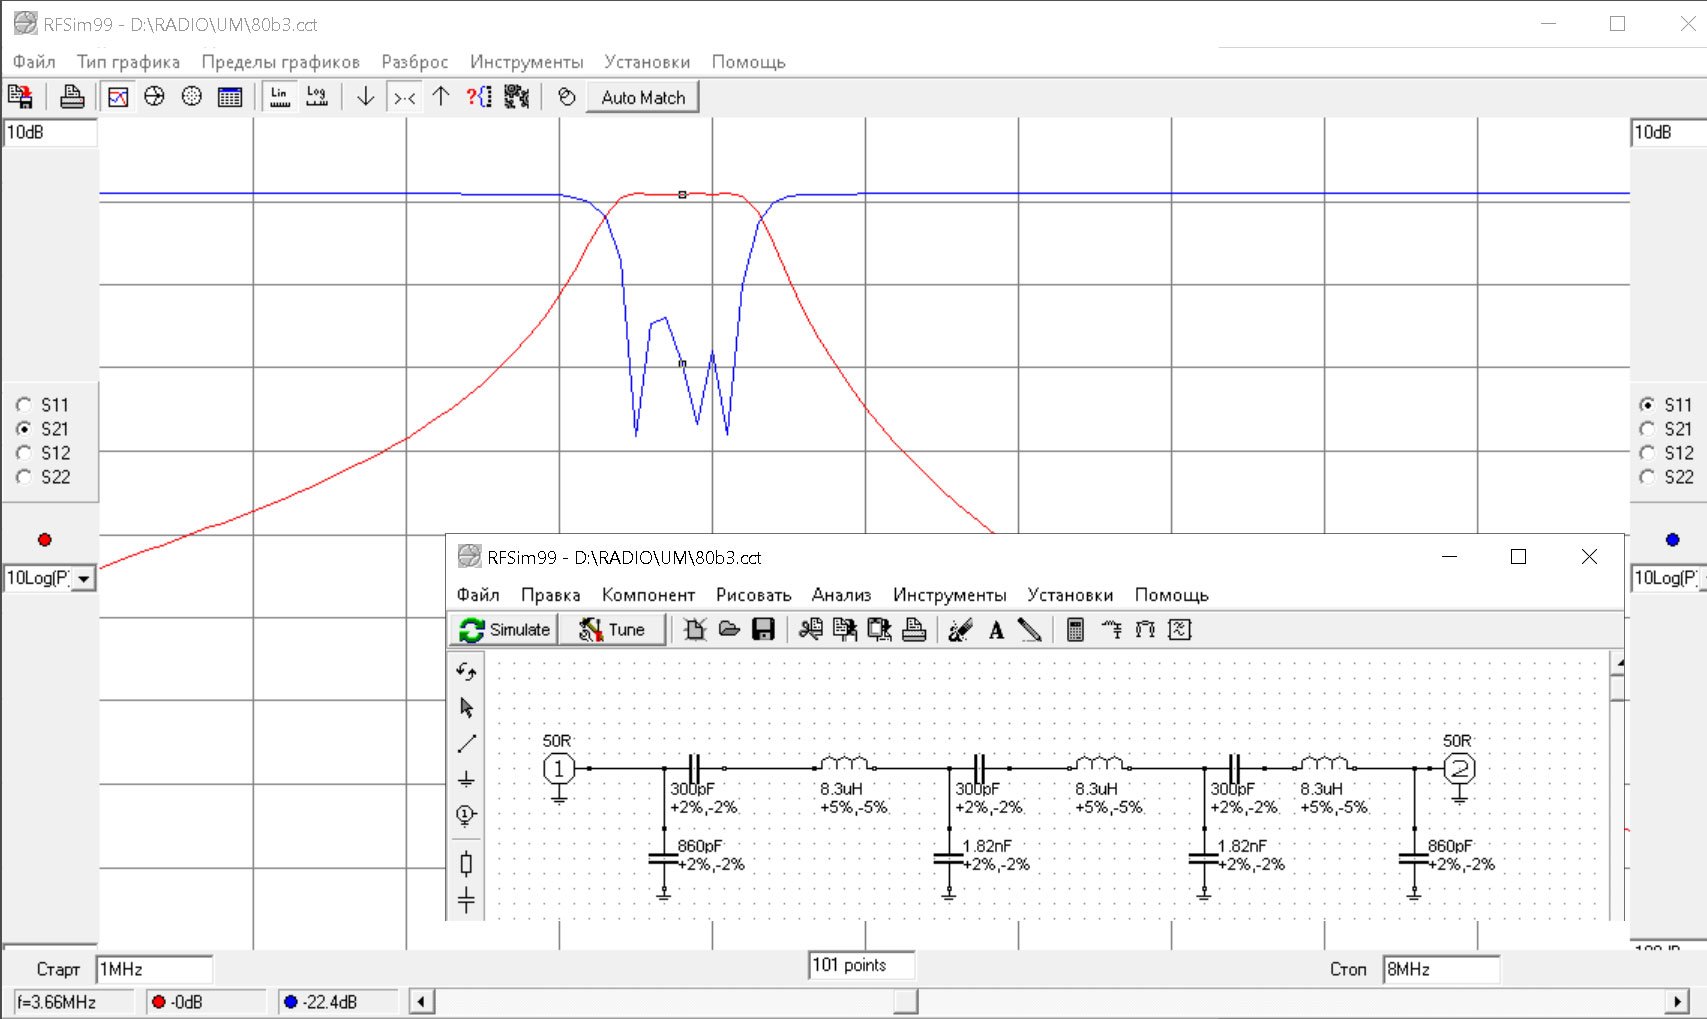Select S11 radio on left panel

[x=24, y=405]
